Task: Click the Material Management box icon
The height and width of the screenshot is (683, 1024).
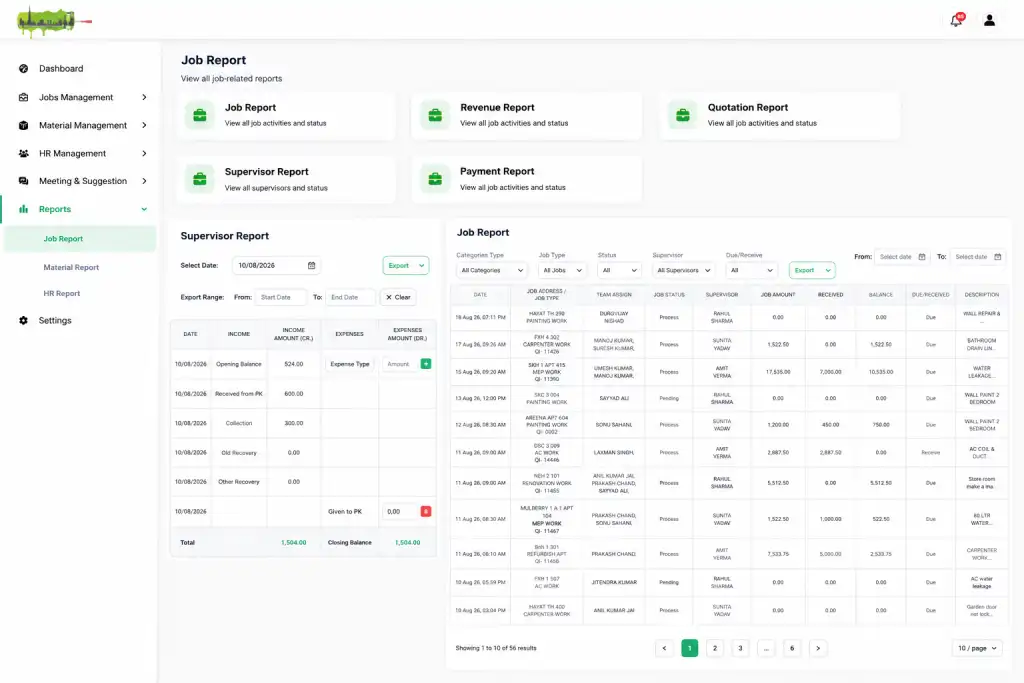Action: click(24, 125)
